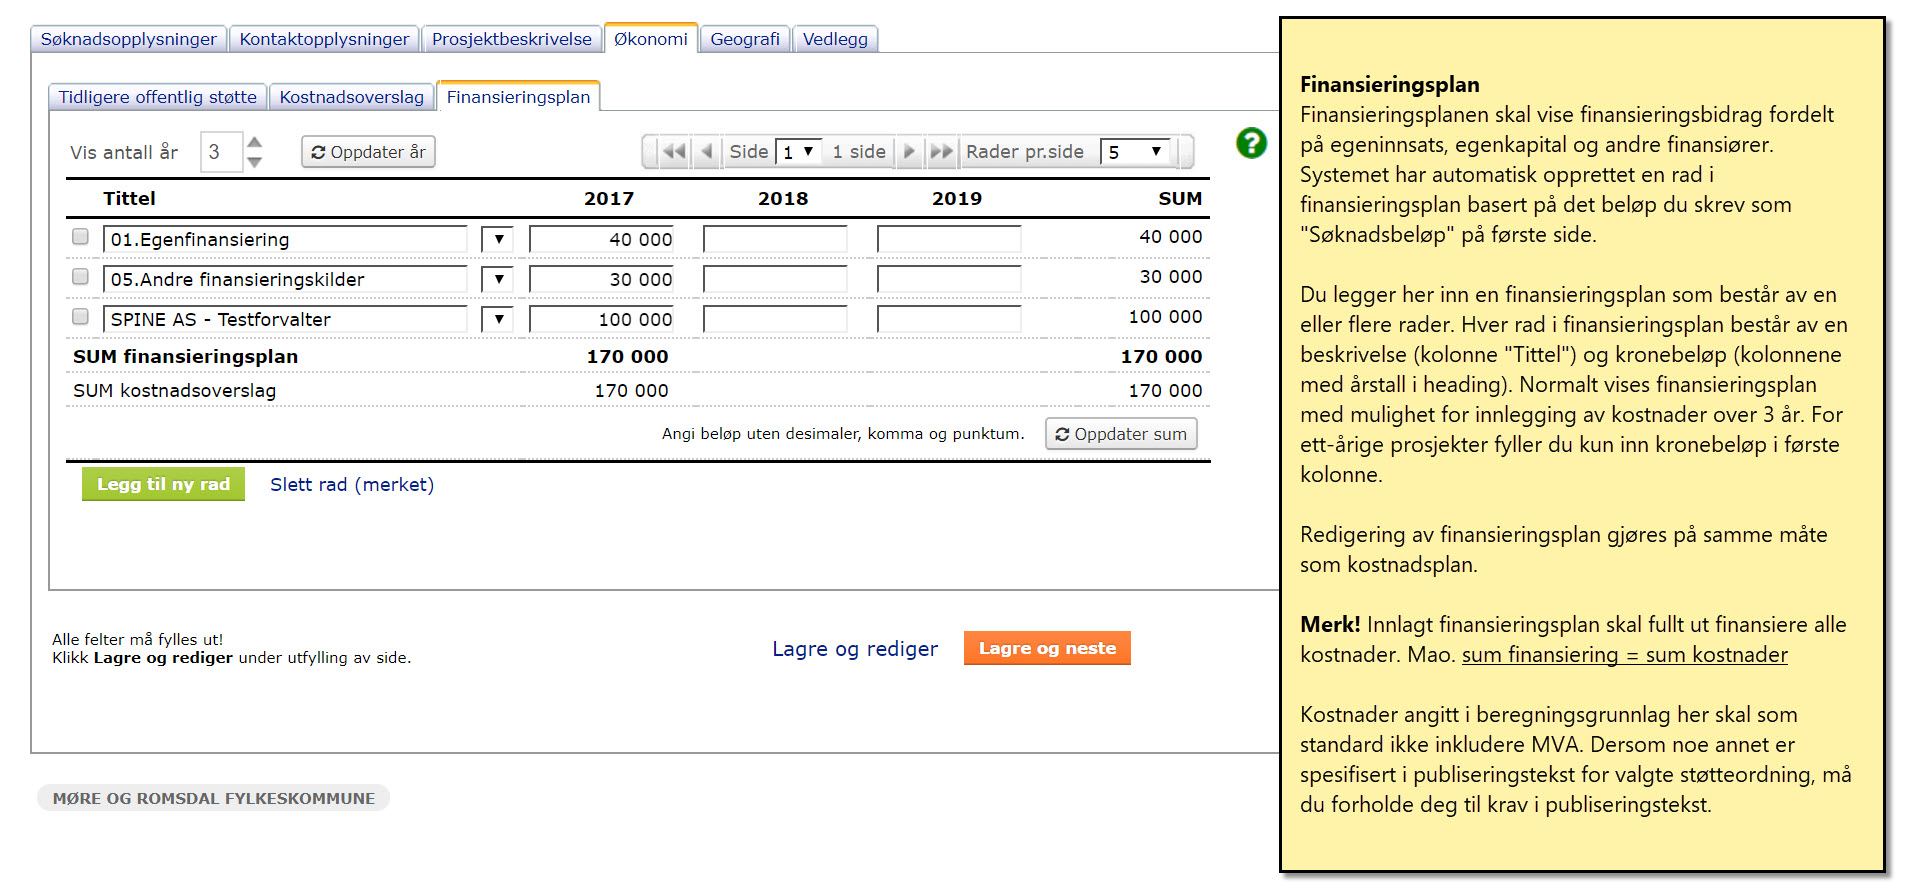This screenshot has width=1921, height=891.
Task: Go to last page of the table
Action: click(941, 152)
